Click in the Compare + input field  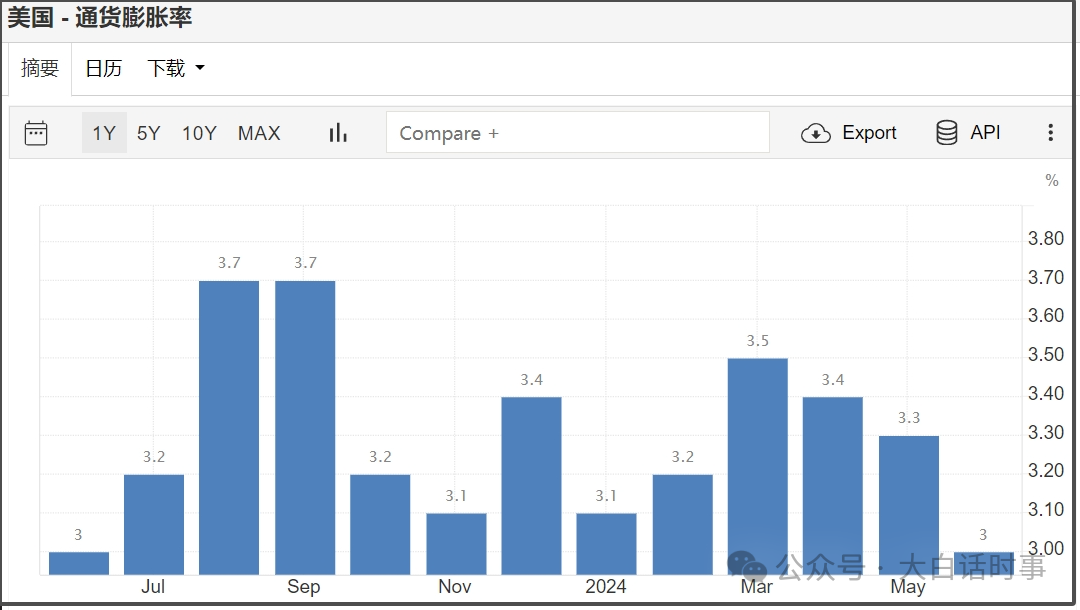pyautogui.click(x=577, y=133)
